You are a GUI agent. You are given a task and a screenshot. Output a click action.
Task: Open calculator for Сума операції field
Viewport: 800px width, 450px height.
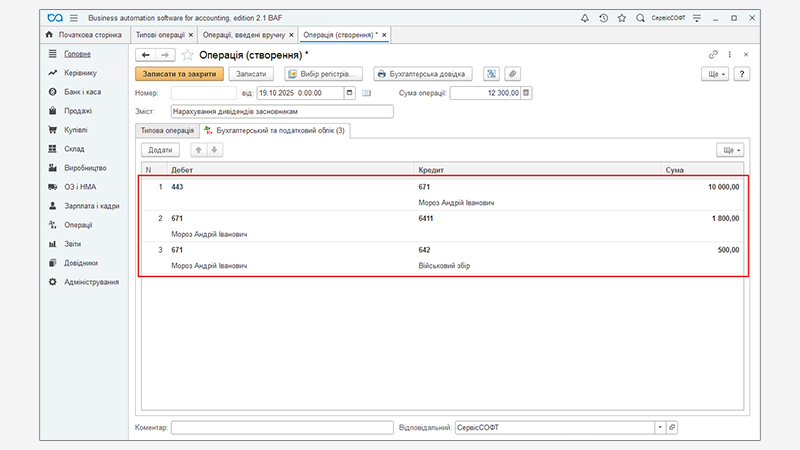point(527,93)
